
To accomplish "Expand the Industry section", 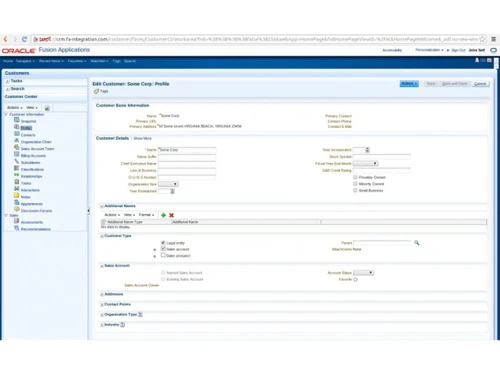I will (102, 325).
